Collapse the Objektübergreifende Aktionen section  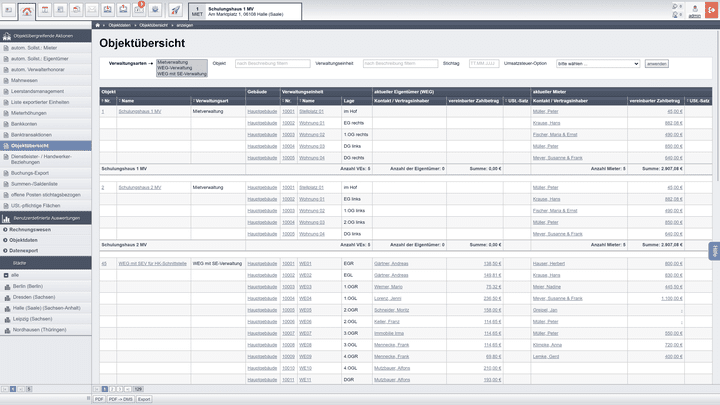[46, 35]
